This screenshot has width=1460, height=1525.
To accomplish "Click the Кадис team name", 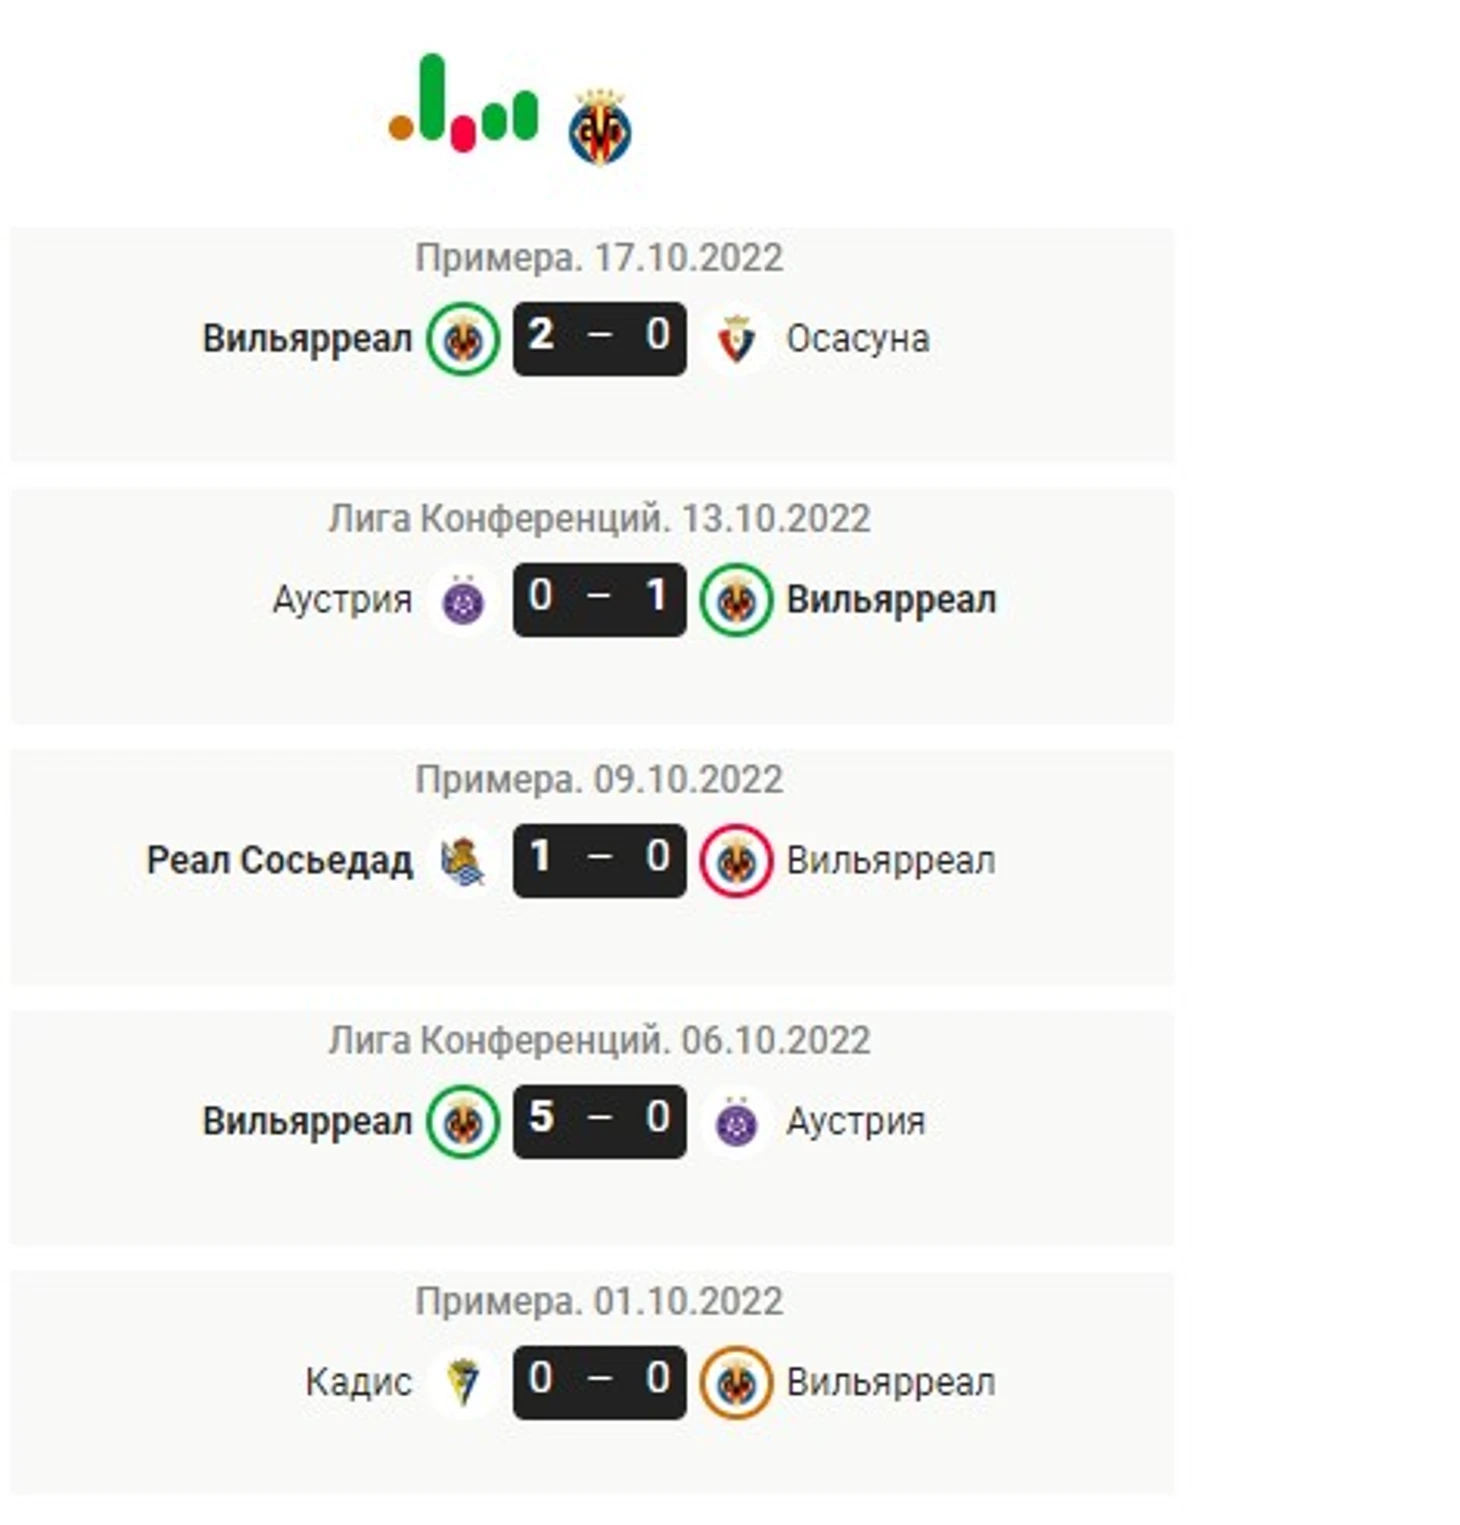I will click(x=358, y=1383).
